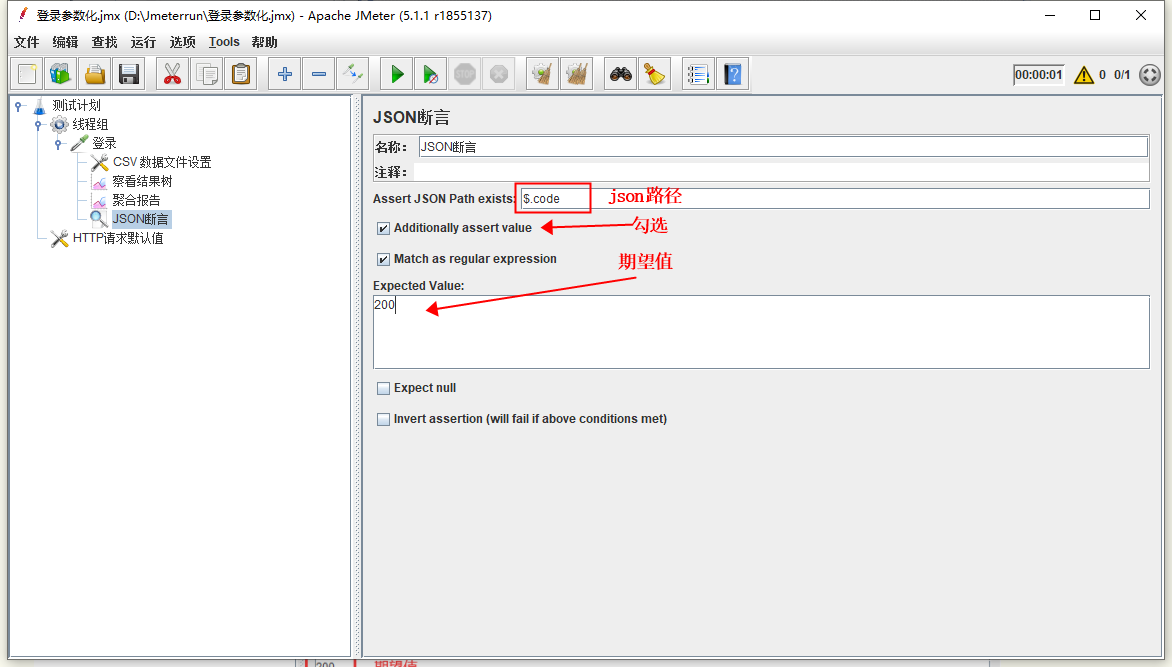Click the New test plan toolbar icon
This screenshot has height=667, width=1172.
pyautogui.click(x=28, y=74)
